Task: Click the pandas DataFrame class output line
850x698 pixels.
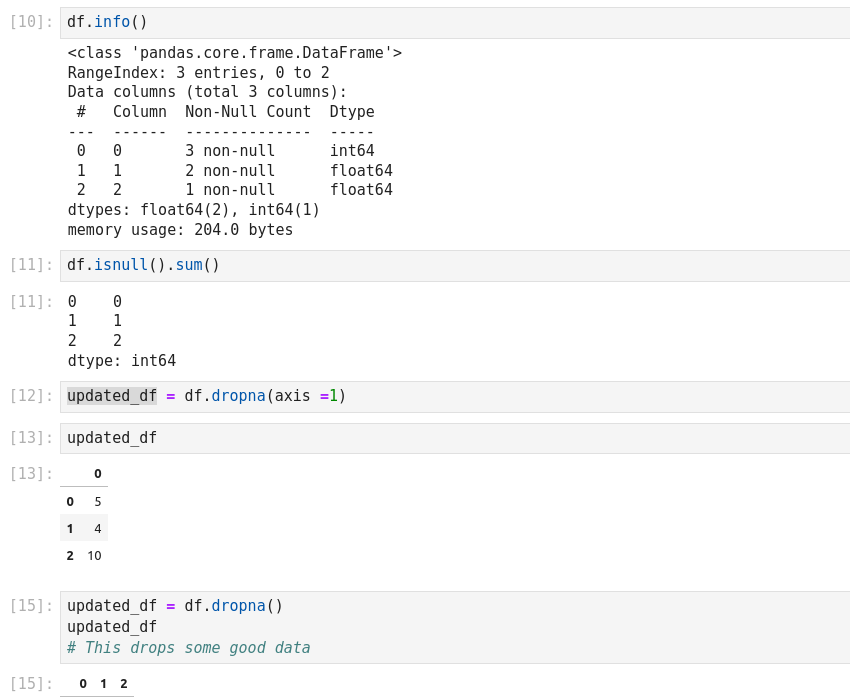Action: [x=234, y=53]
